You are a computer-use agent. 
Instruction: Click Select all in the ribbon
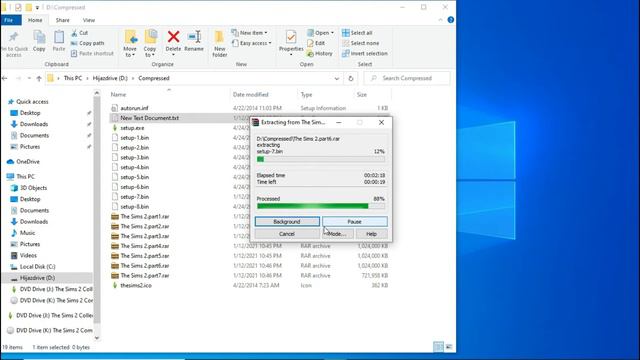(x=357, y=33)
